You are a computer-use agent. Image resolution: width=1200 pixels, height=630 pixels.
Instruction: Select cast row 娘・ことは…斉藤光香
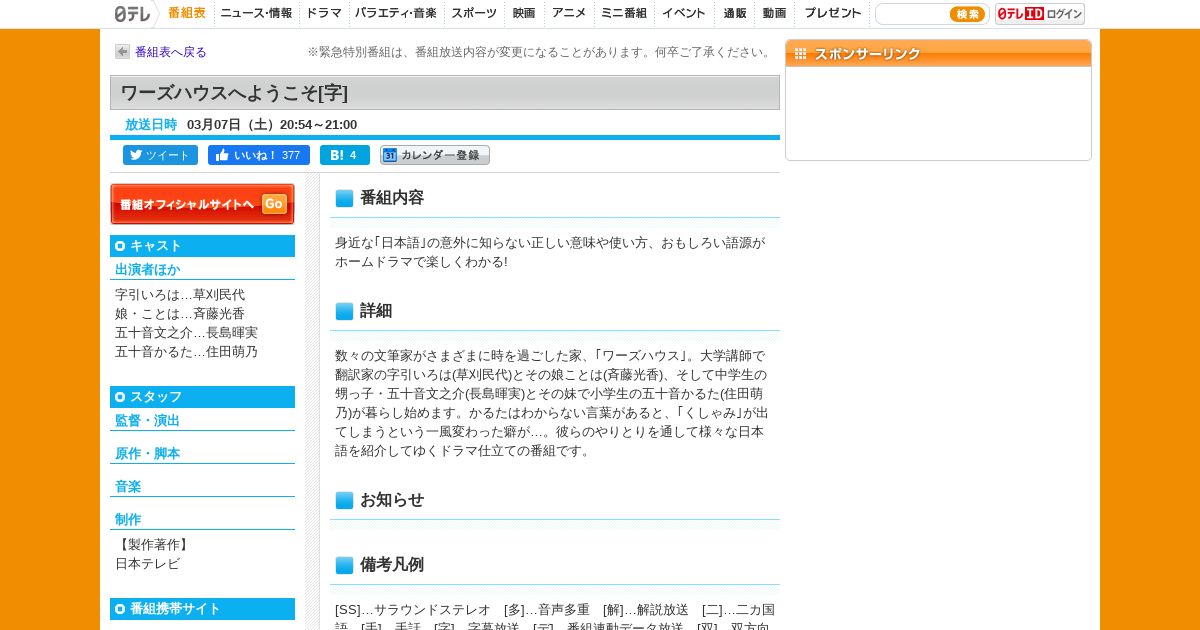pos(180,314)
